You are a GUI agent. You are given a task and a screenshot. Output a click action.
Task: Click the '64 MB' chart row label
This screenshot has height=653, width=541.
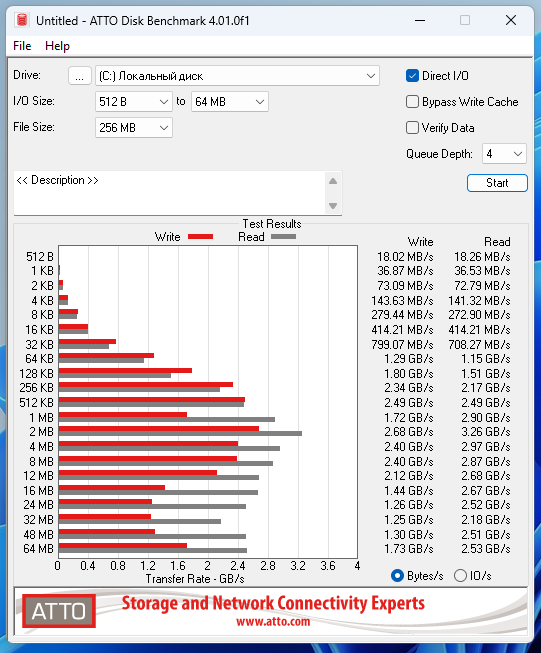pyautogui.click(x=38, y=549)
